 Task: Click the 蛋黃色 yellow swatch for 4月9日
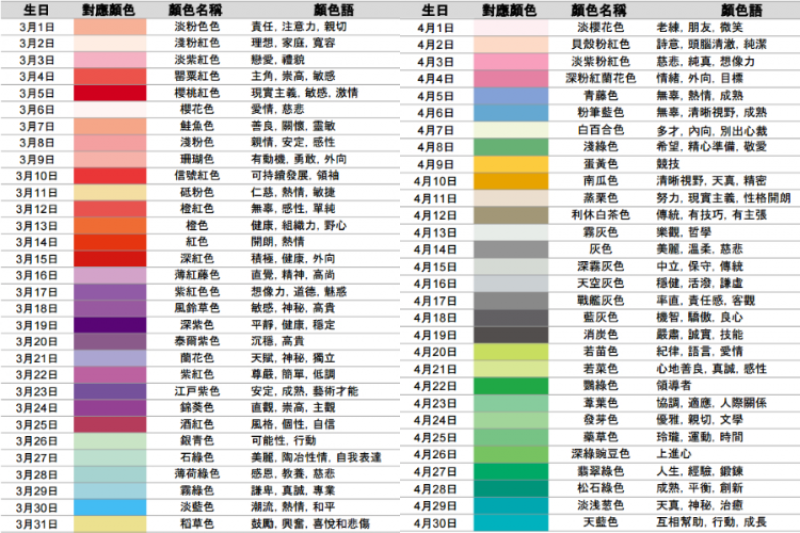512,164
